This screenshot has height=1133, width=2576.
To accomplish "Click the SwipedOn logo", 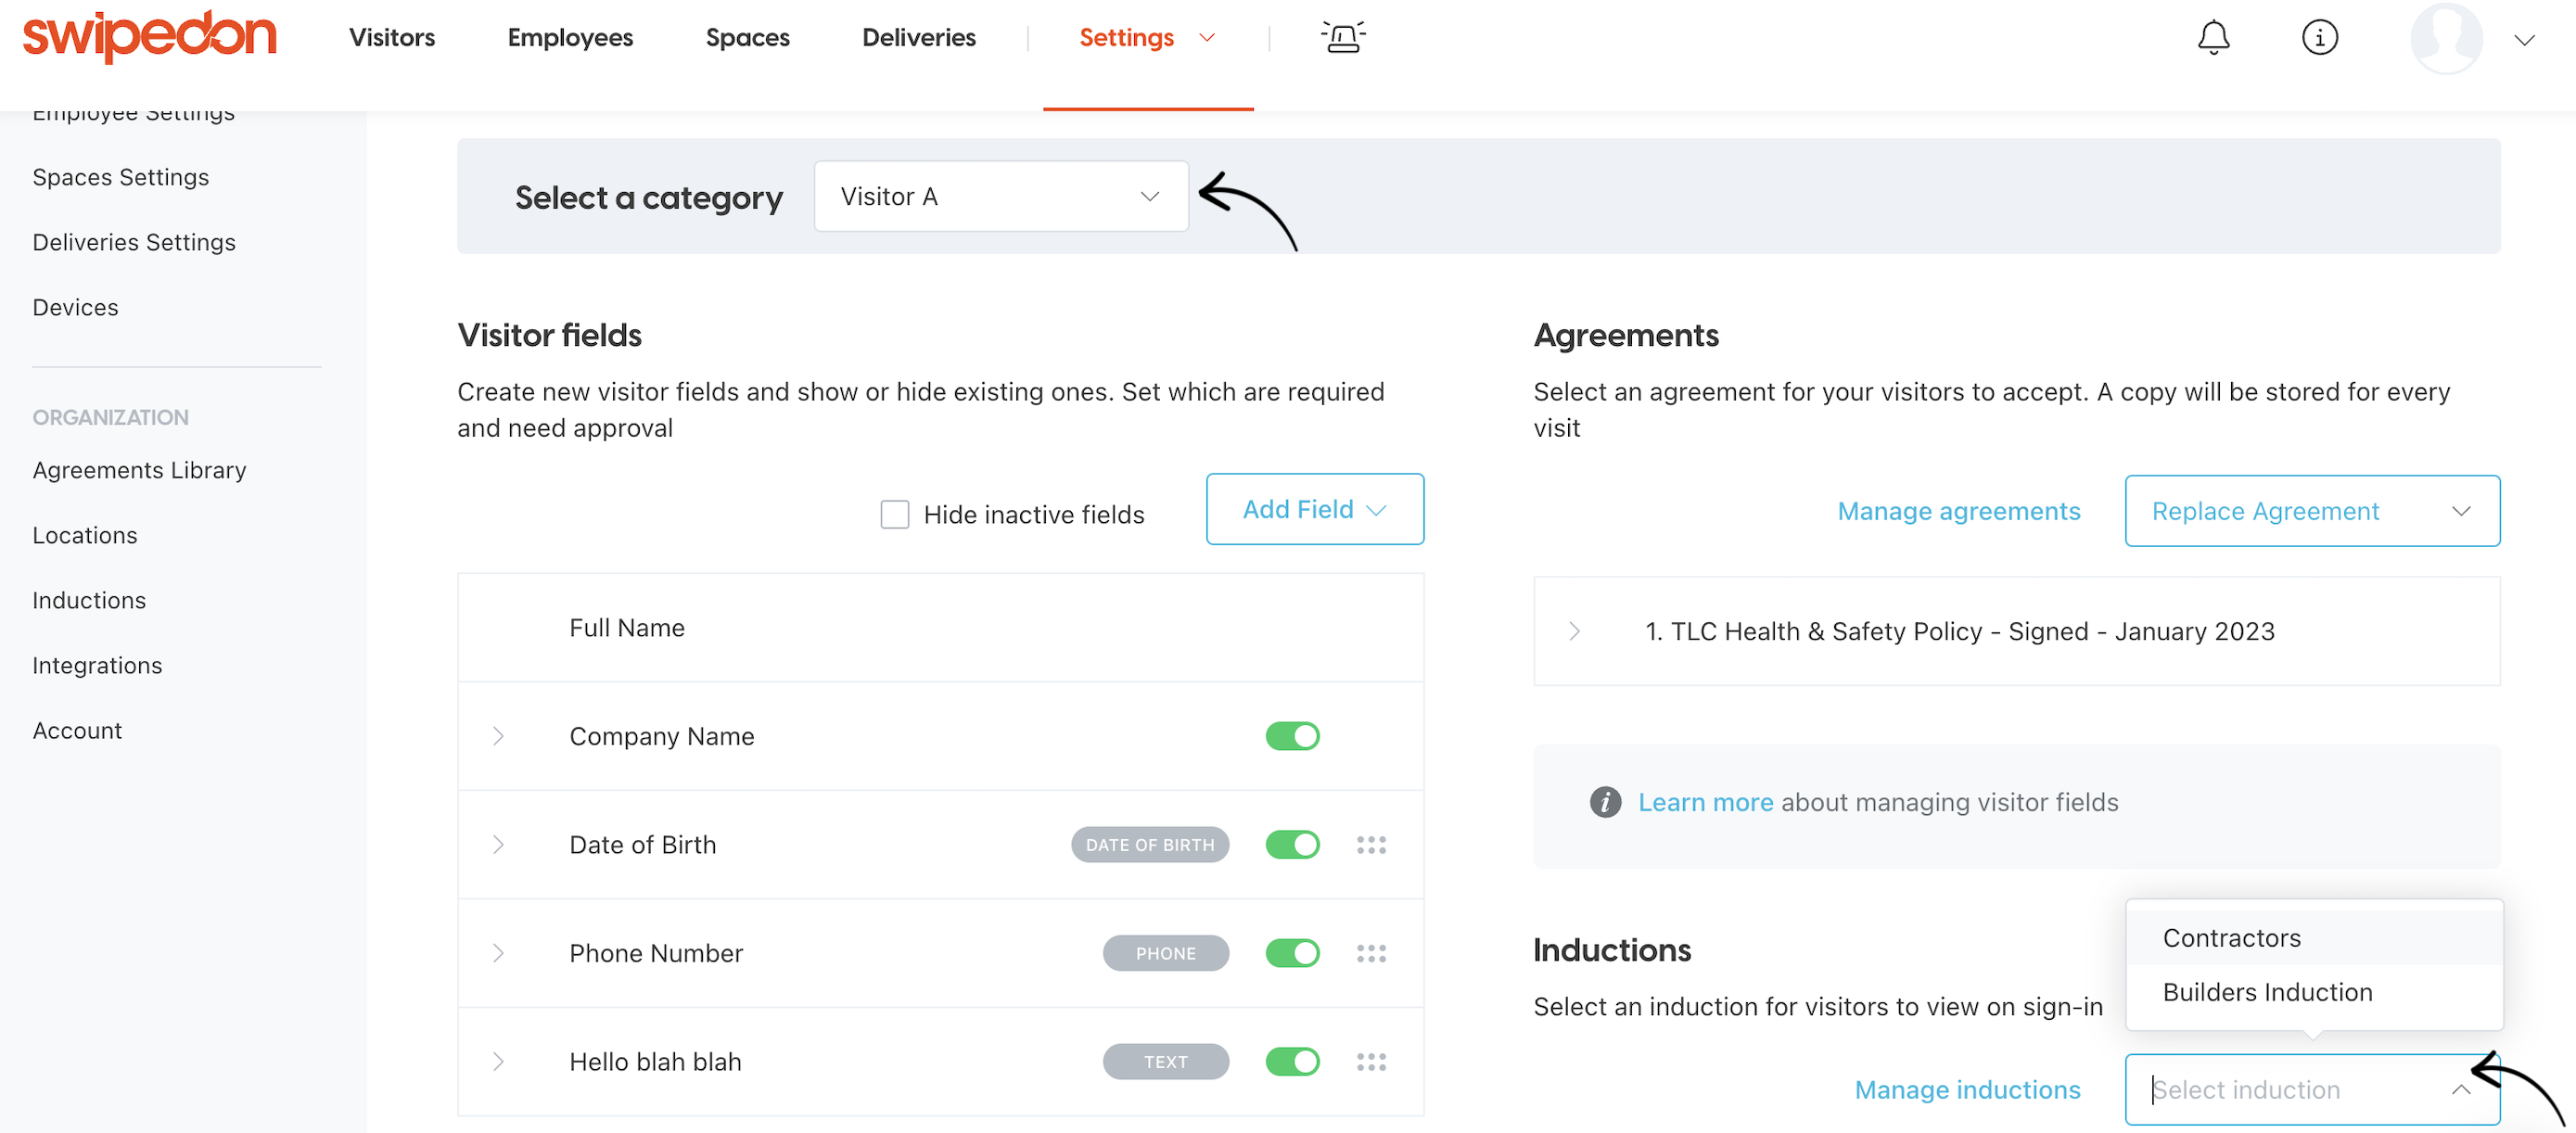I will pyautogui.click(x=149, y=36).
